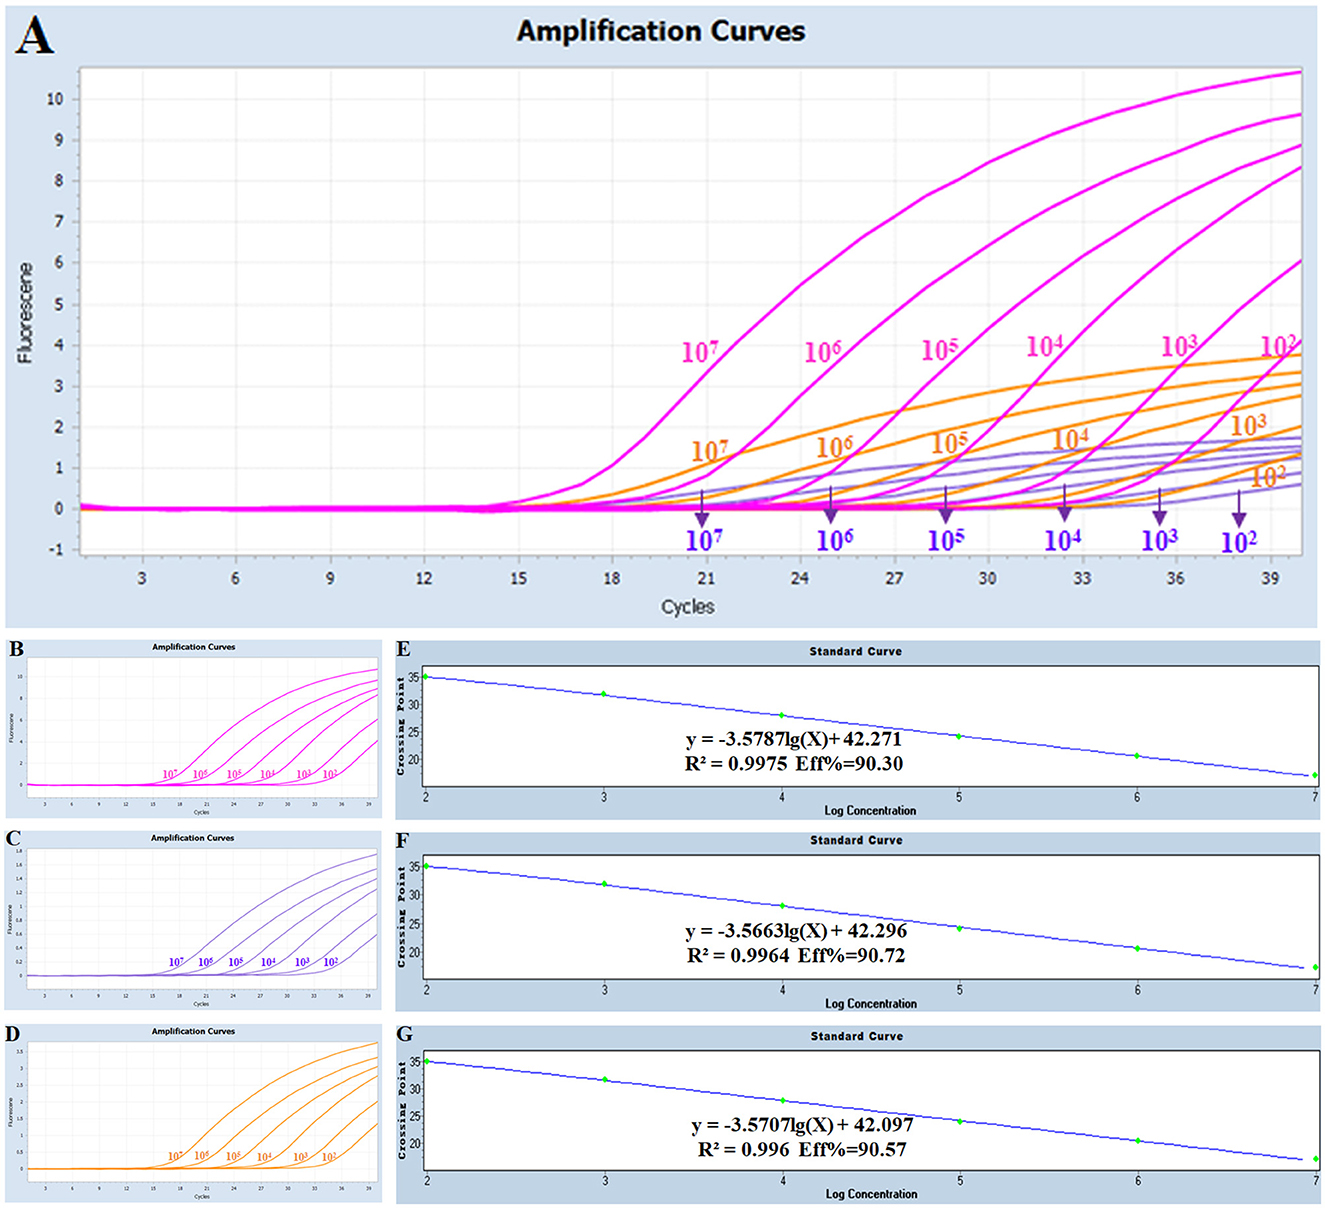Viewport: 1325px width, 1208px height.
Task: Click the panel letter 'C'
Action: (14, 838)
